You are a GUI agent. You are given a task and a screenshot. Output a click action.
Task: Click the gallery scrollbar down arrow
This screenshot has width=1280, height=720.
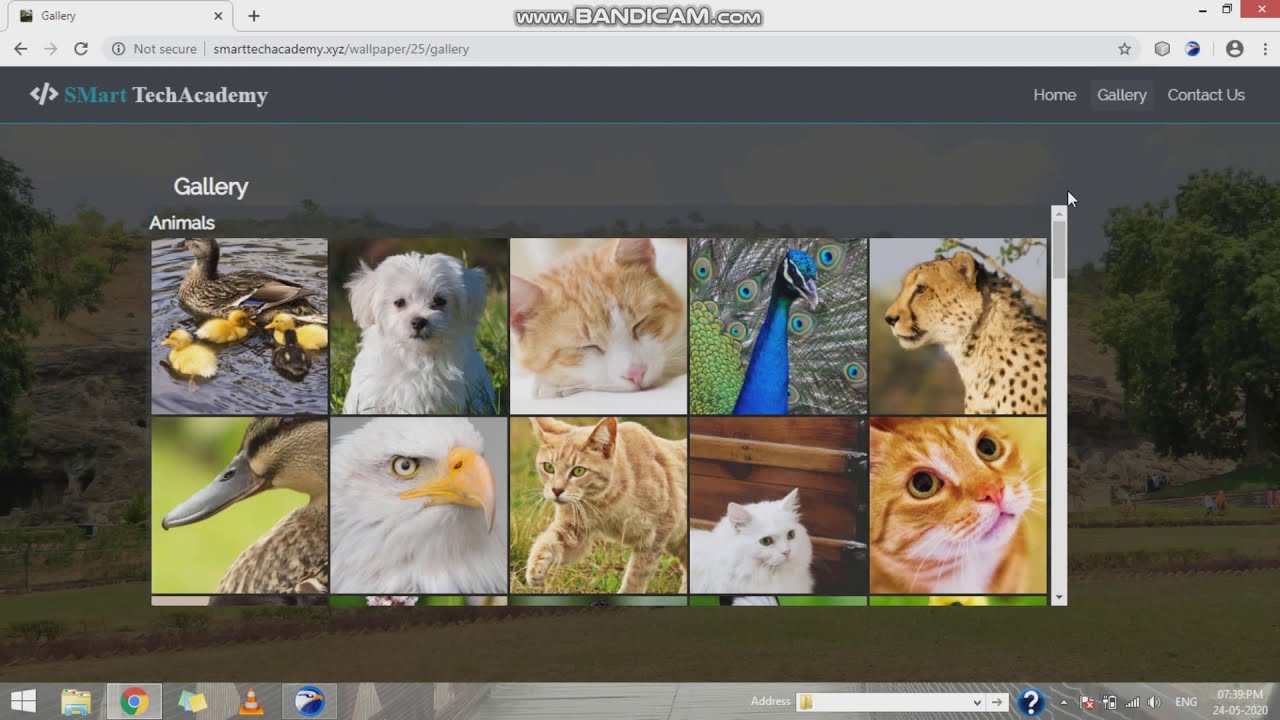[1059, 597]
